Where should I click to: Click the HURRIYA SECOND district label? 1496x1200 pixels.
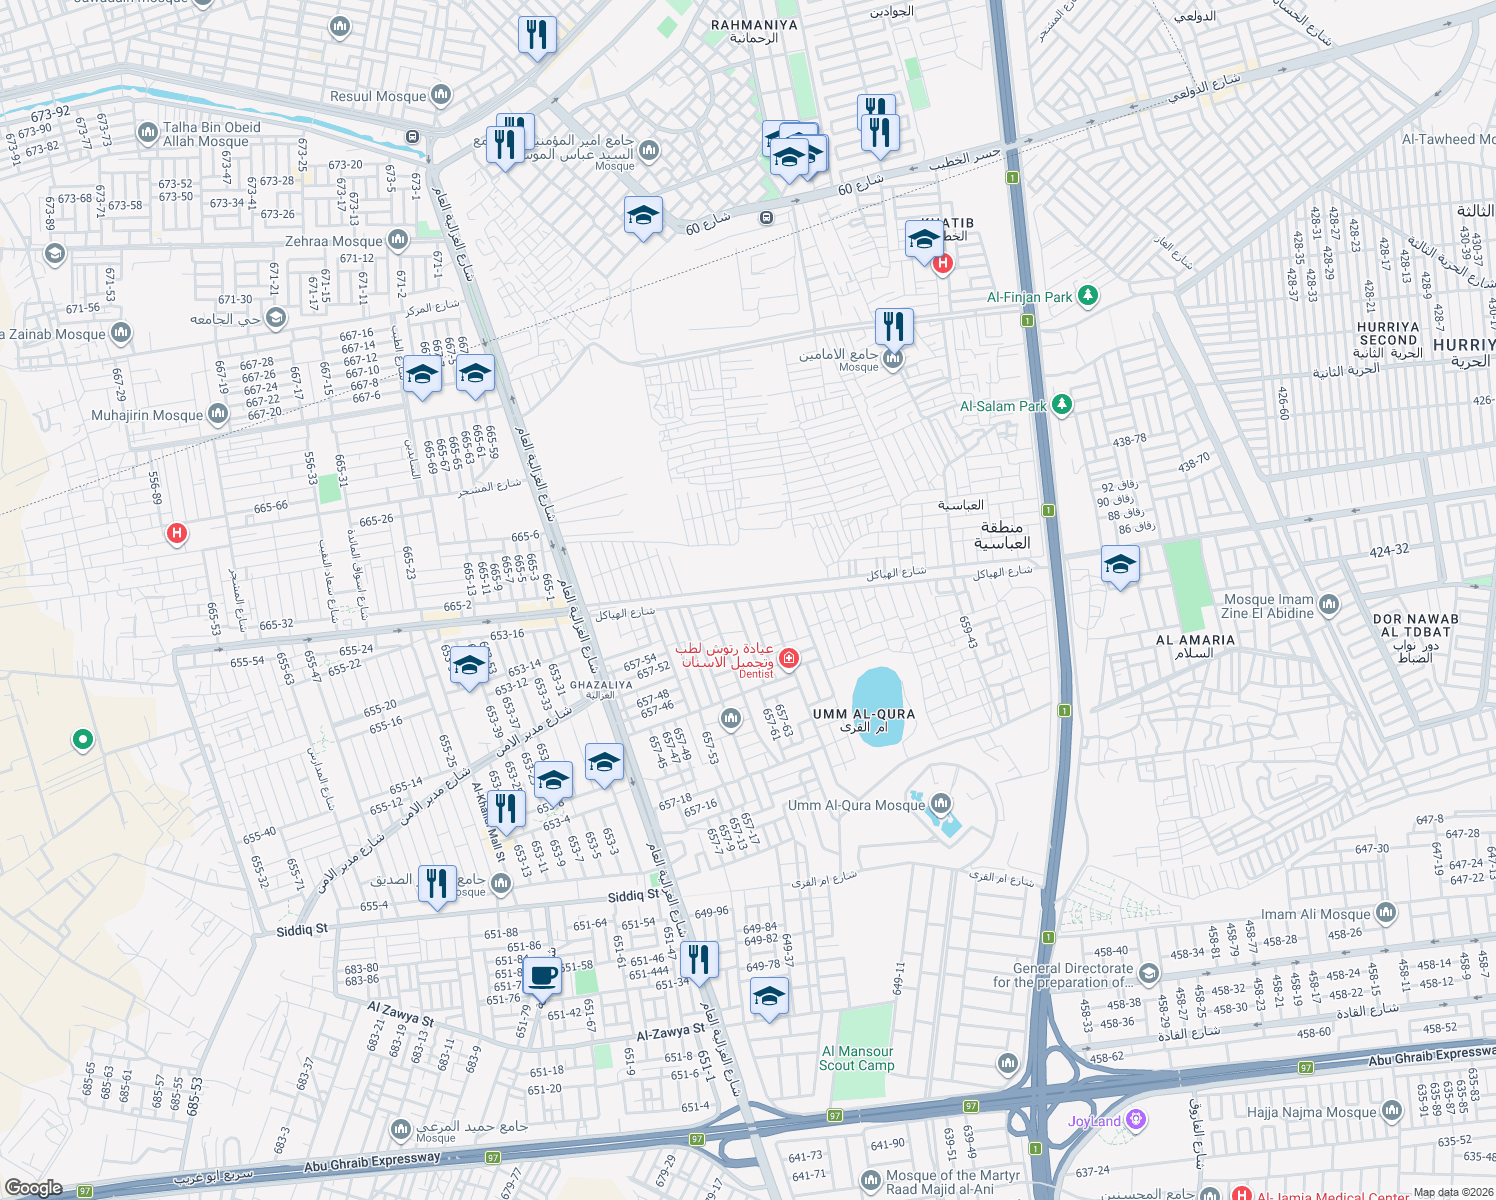pyautogui.click(x=1388, y=334)
